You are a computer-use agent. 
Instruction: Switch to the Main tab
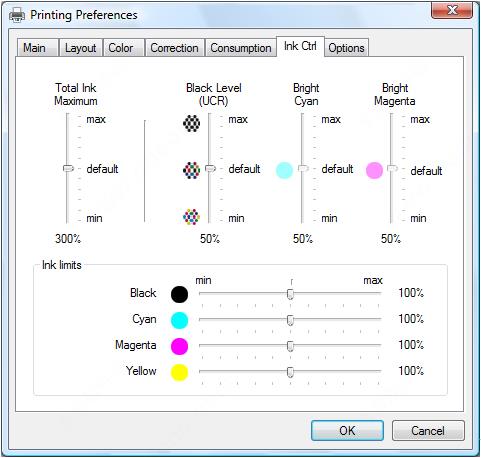(x=37, y=48)
